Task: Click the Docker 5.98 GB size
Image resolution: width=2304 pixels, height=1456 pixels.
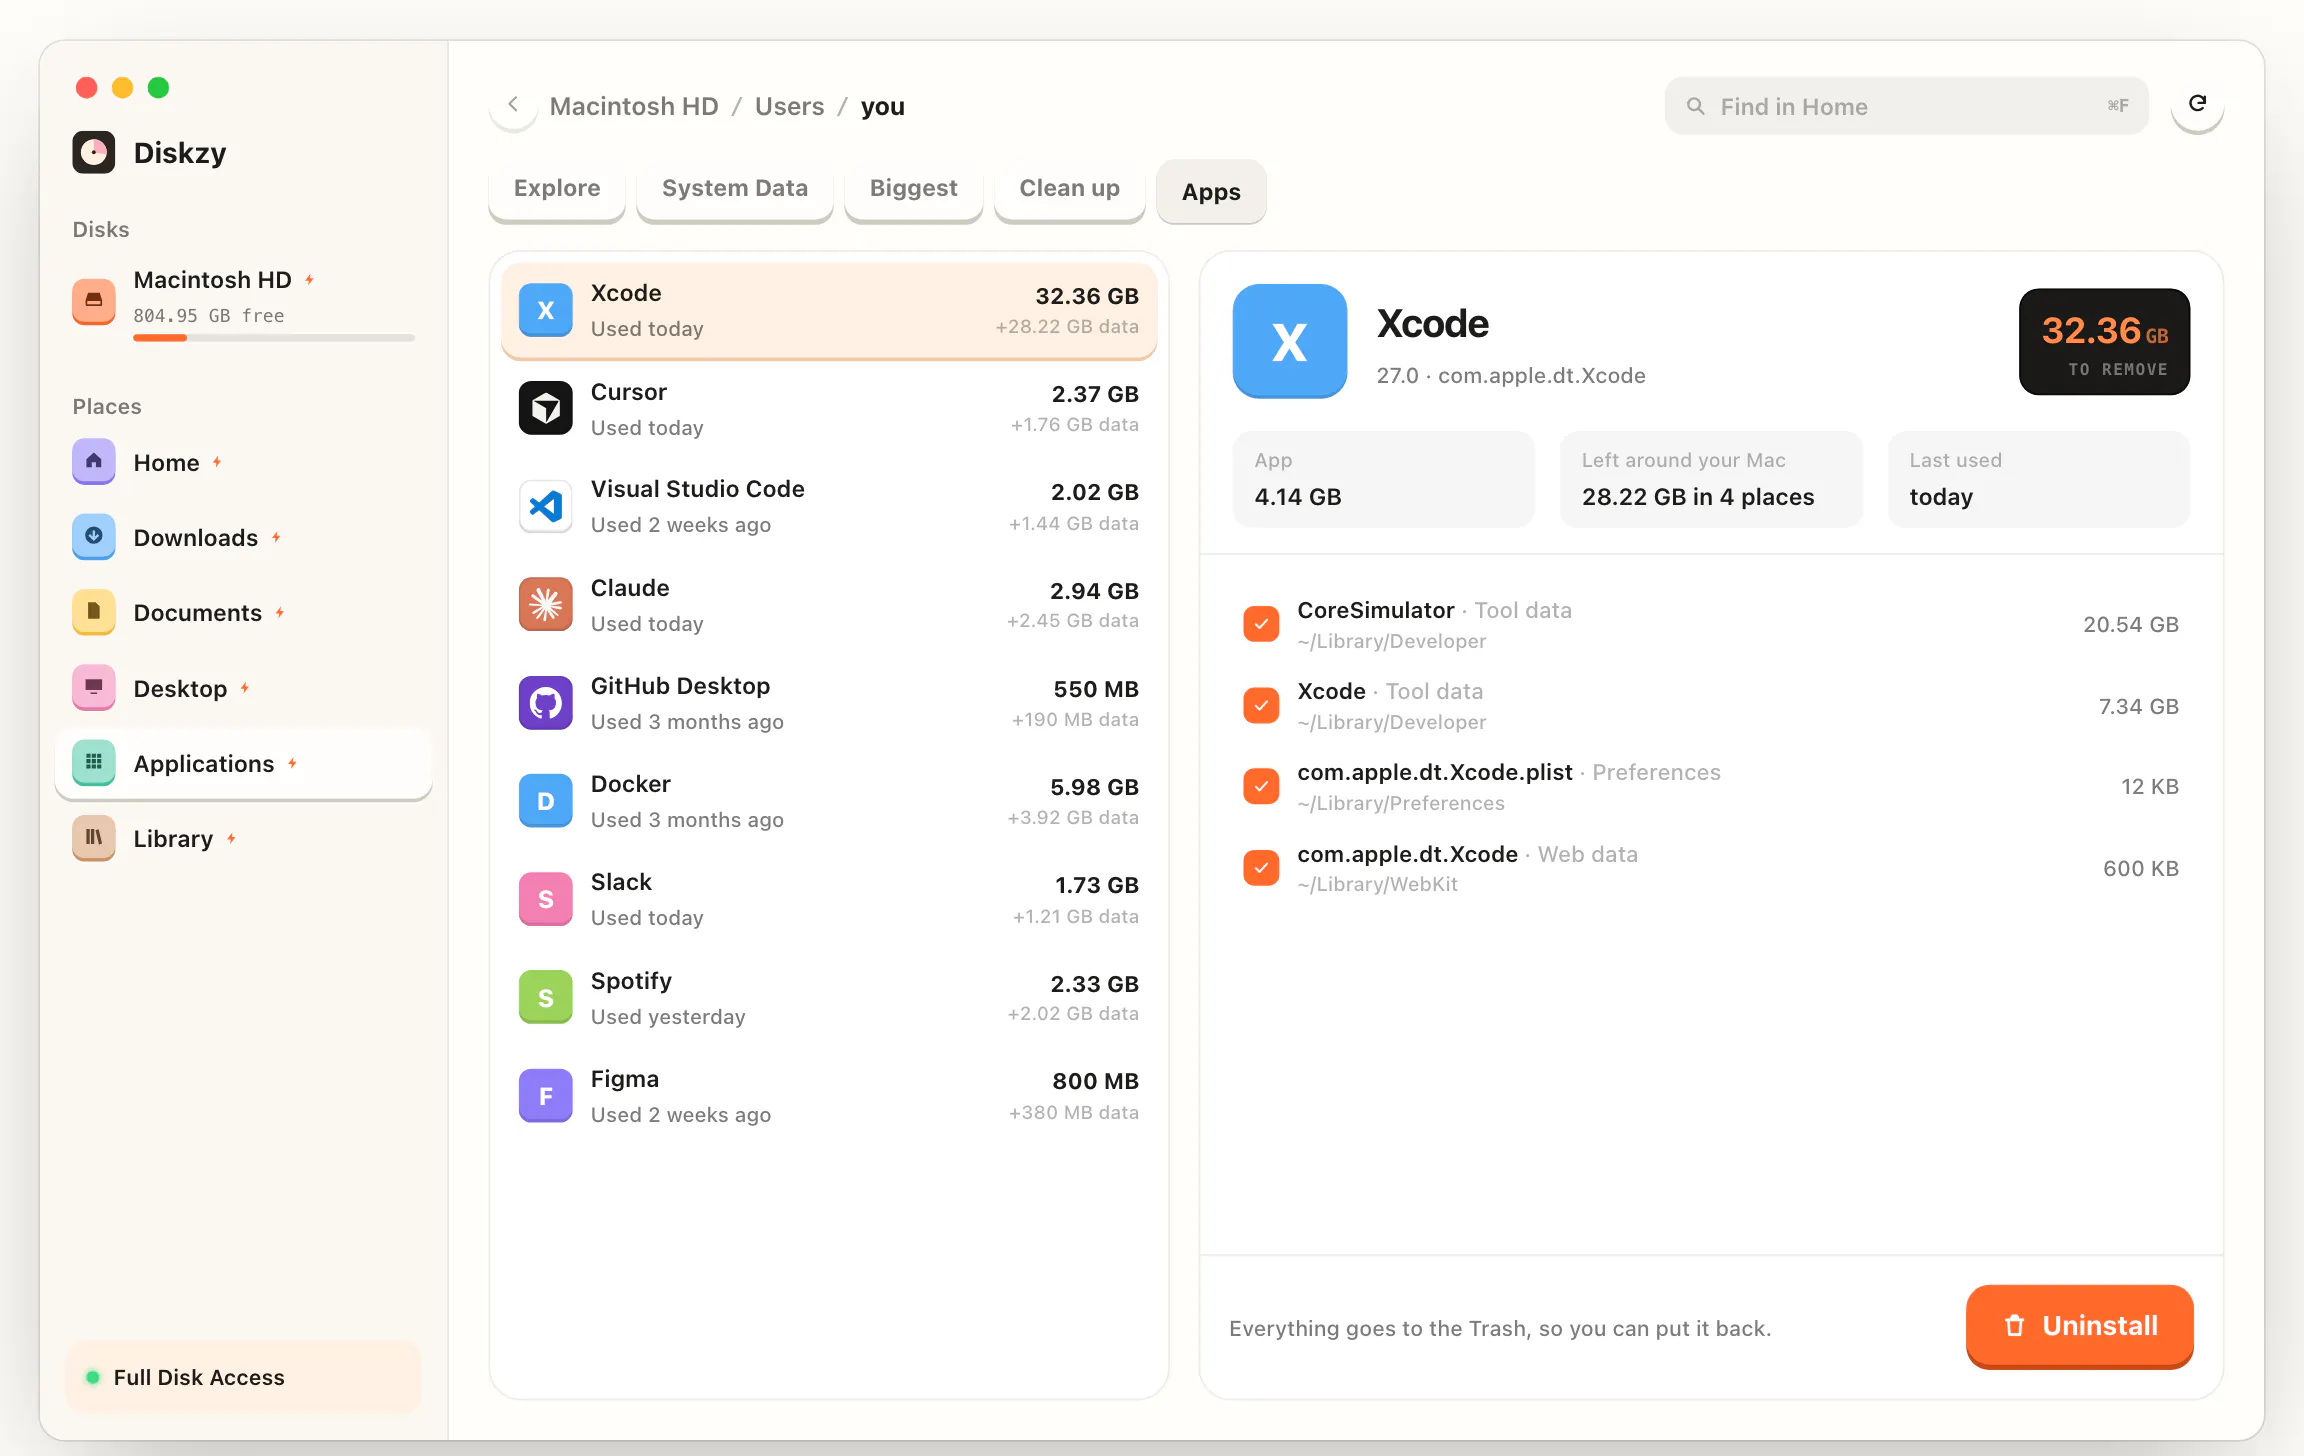Action: [x=1094, y=788]
